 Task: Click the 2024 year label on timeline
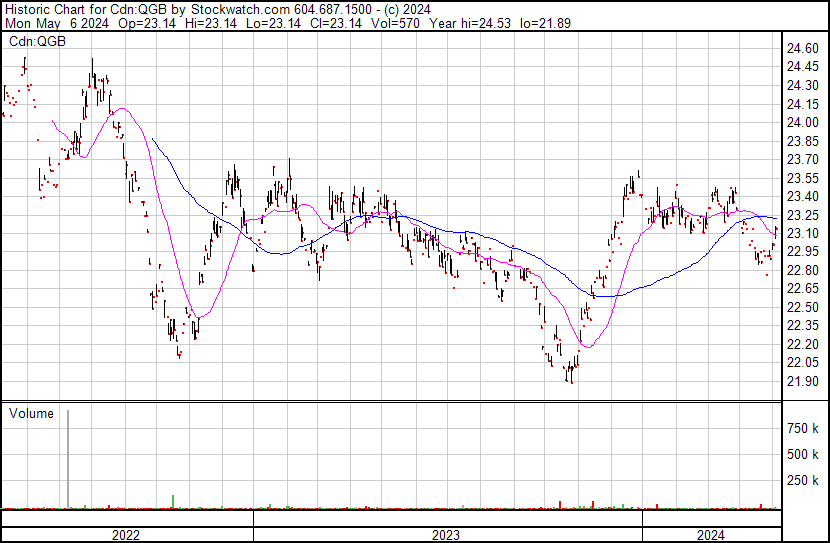[710, 535]
